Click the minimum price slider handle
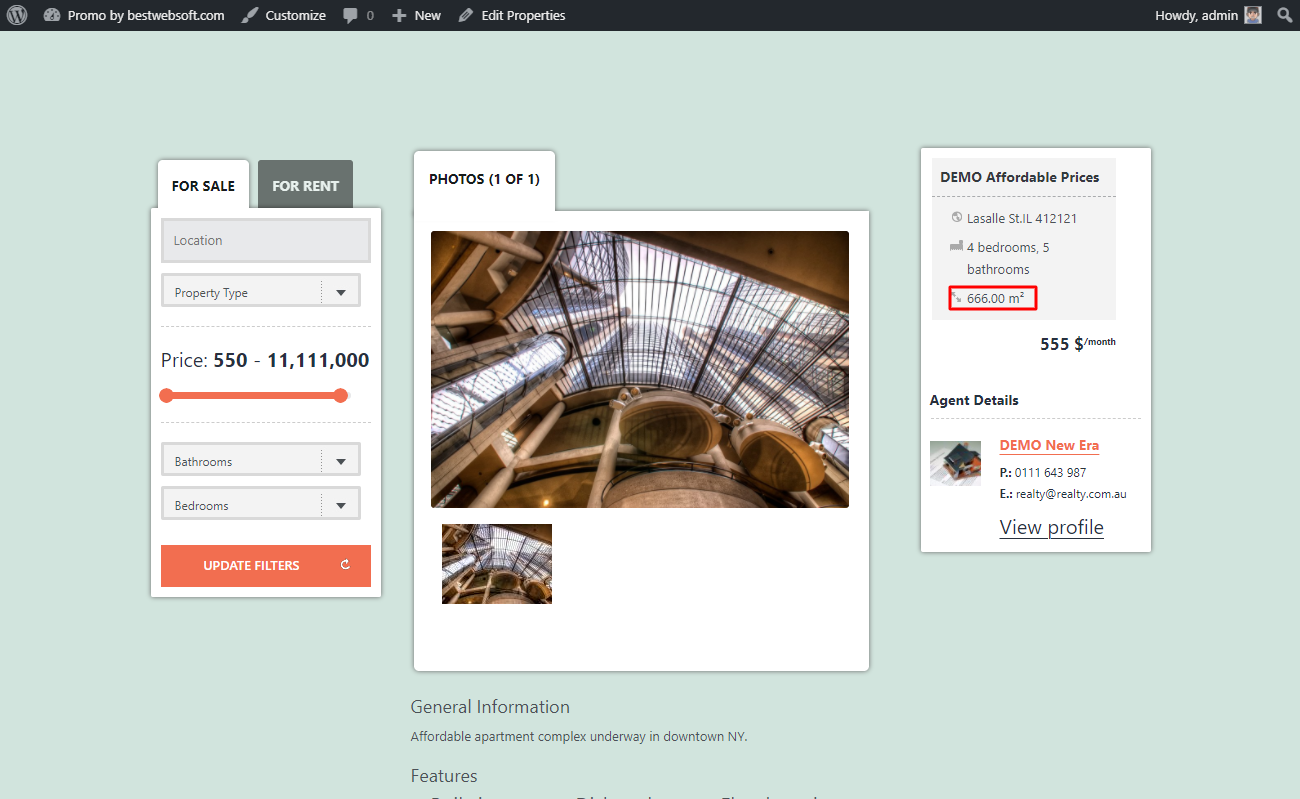The image size is (1300, 799). 166,395
